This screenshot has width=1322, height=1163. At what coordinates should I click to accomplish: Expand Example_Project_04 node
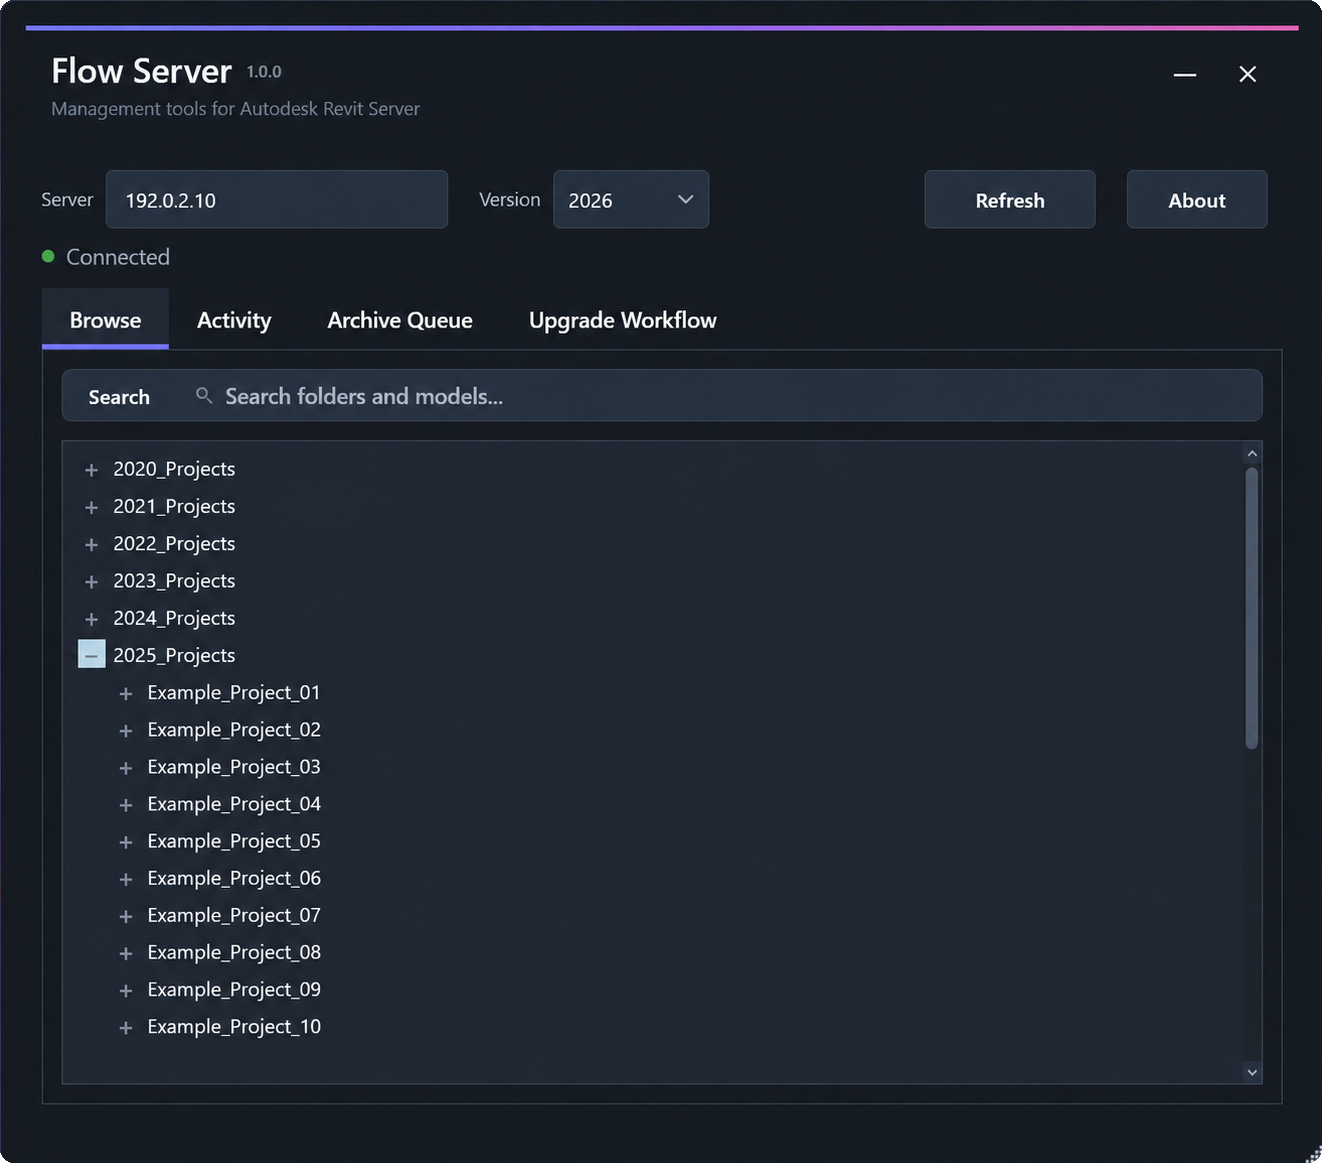(126, 805)
